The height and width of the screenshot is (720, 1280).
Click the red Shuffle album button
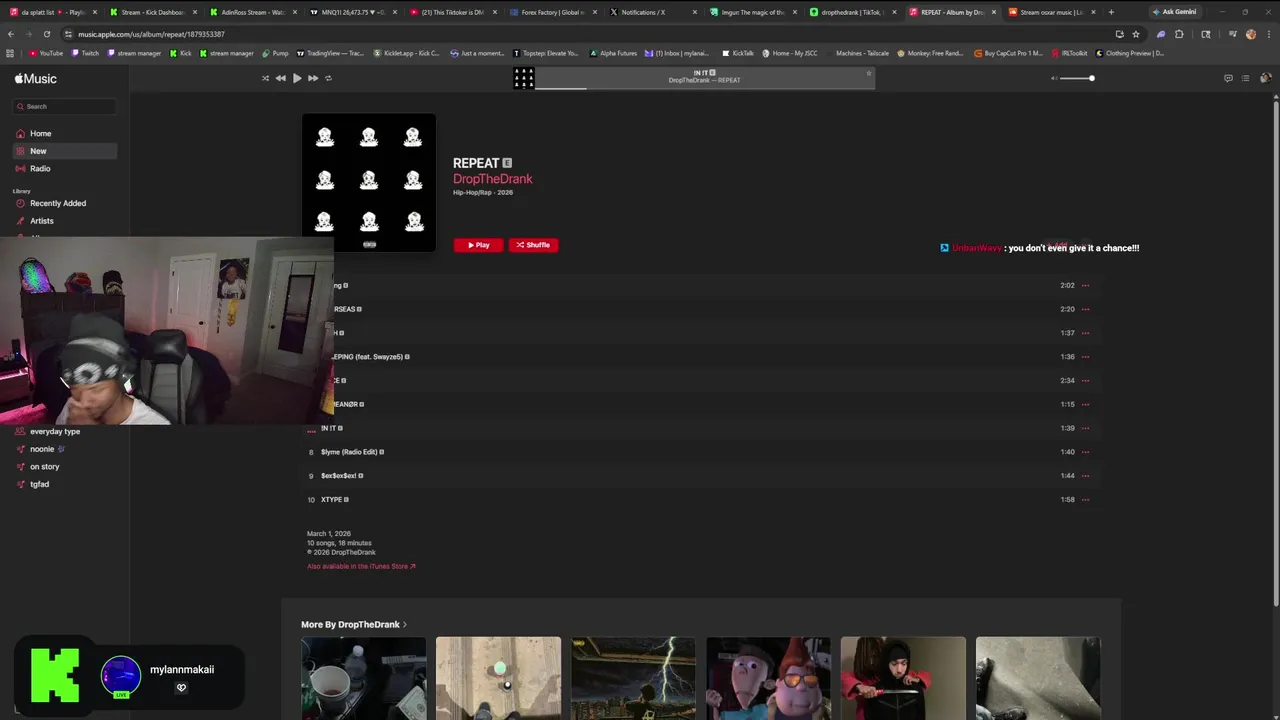point(533,245)
